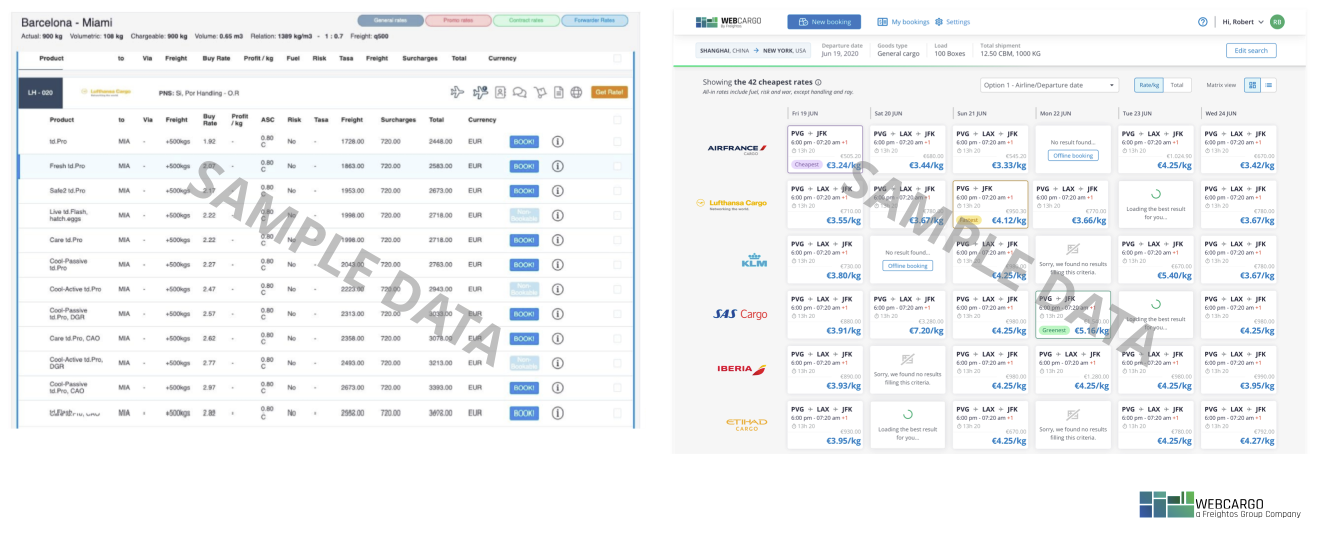Screen dimensions: 1336x538
Task: Click the Iberia airline logo
Action: pyautogui.click(x=742, y=369)
